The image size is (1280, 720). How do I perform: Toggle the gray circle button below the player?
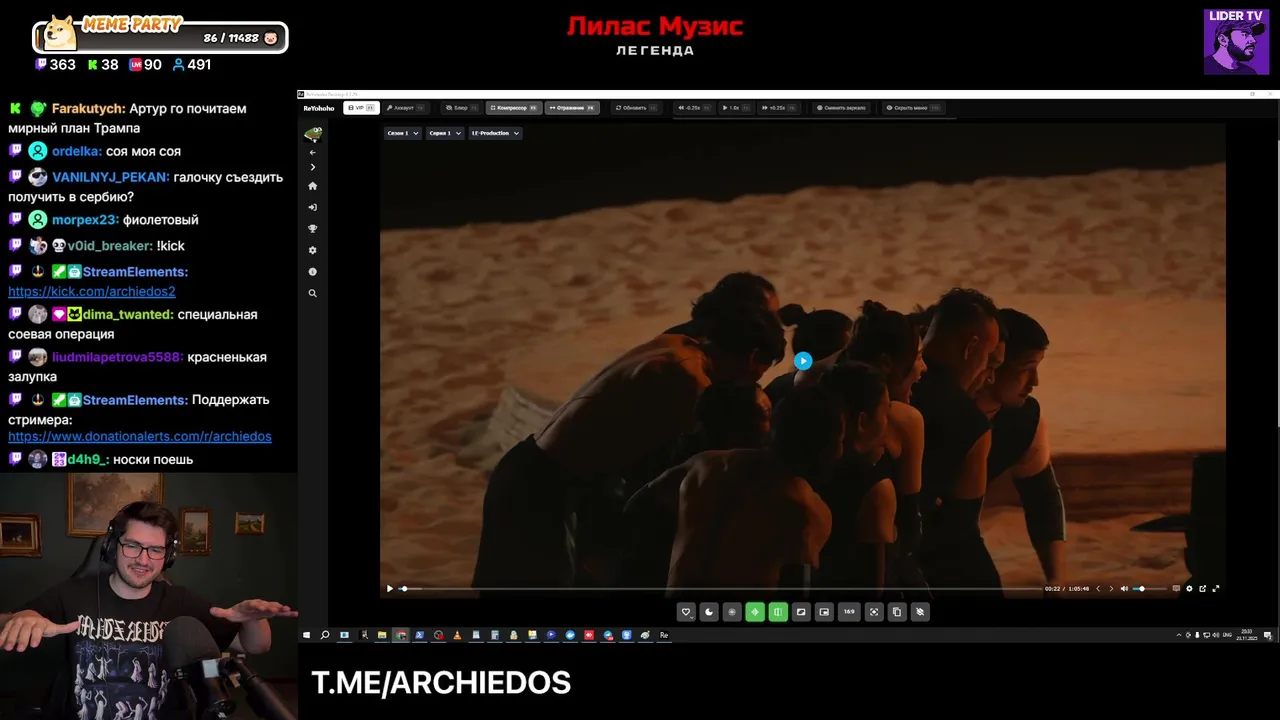point(732,612)
